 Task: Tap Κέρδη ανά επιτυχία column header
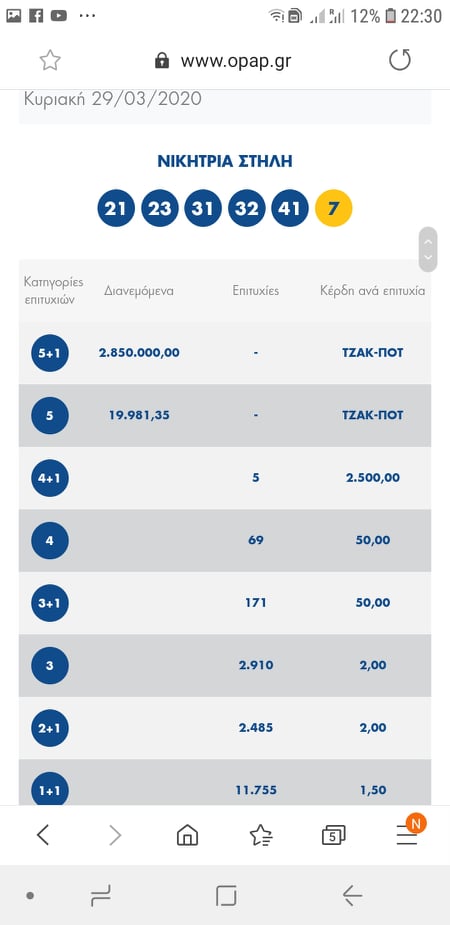tap(373, 290)
